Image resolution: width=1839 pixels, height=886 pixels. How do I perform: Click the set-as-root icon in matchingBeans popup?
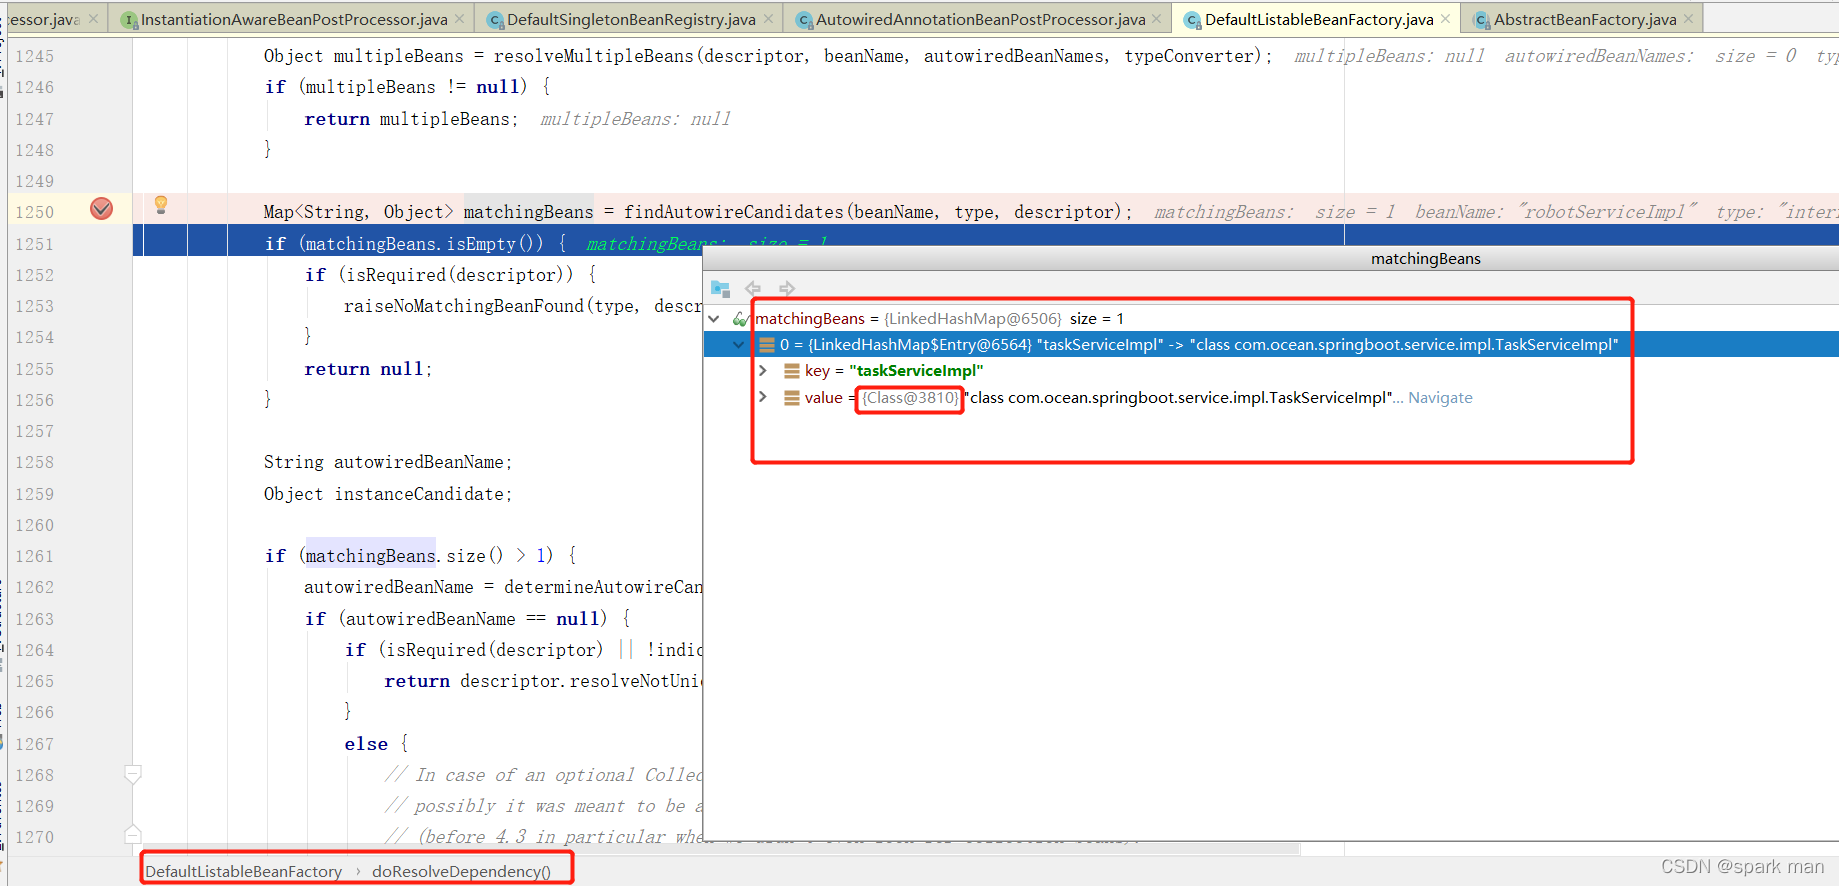click(x=720, y=288)
